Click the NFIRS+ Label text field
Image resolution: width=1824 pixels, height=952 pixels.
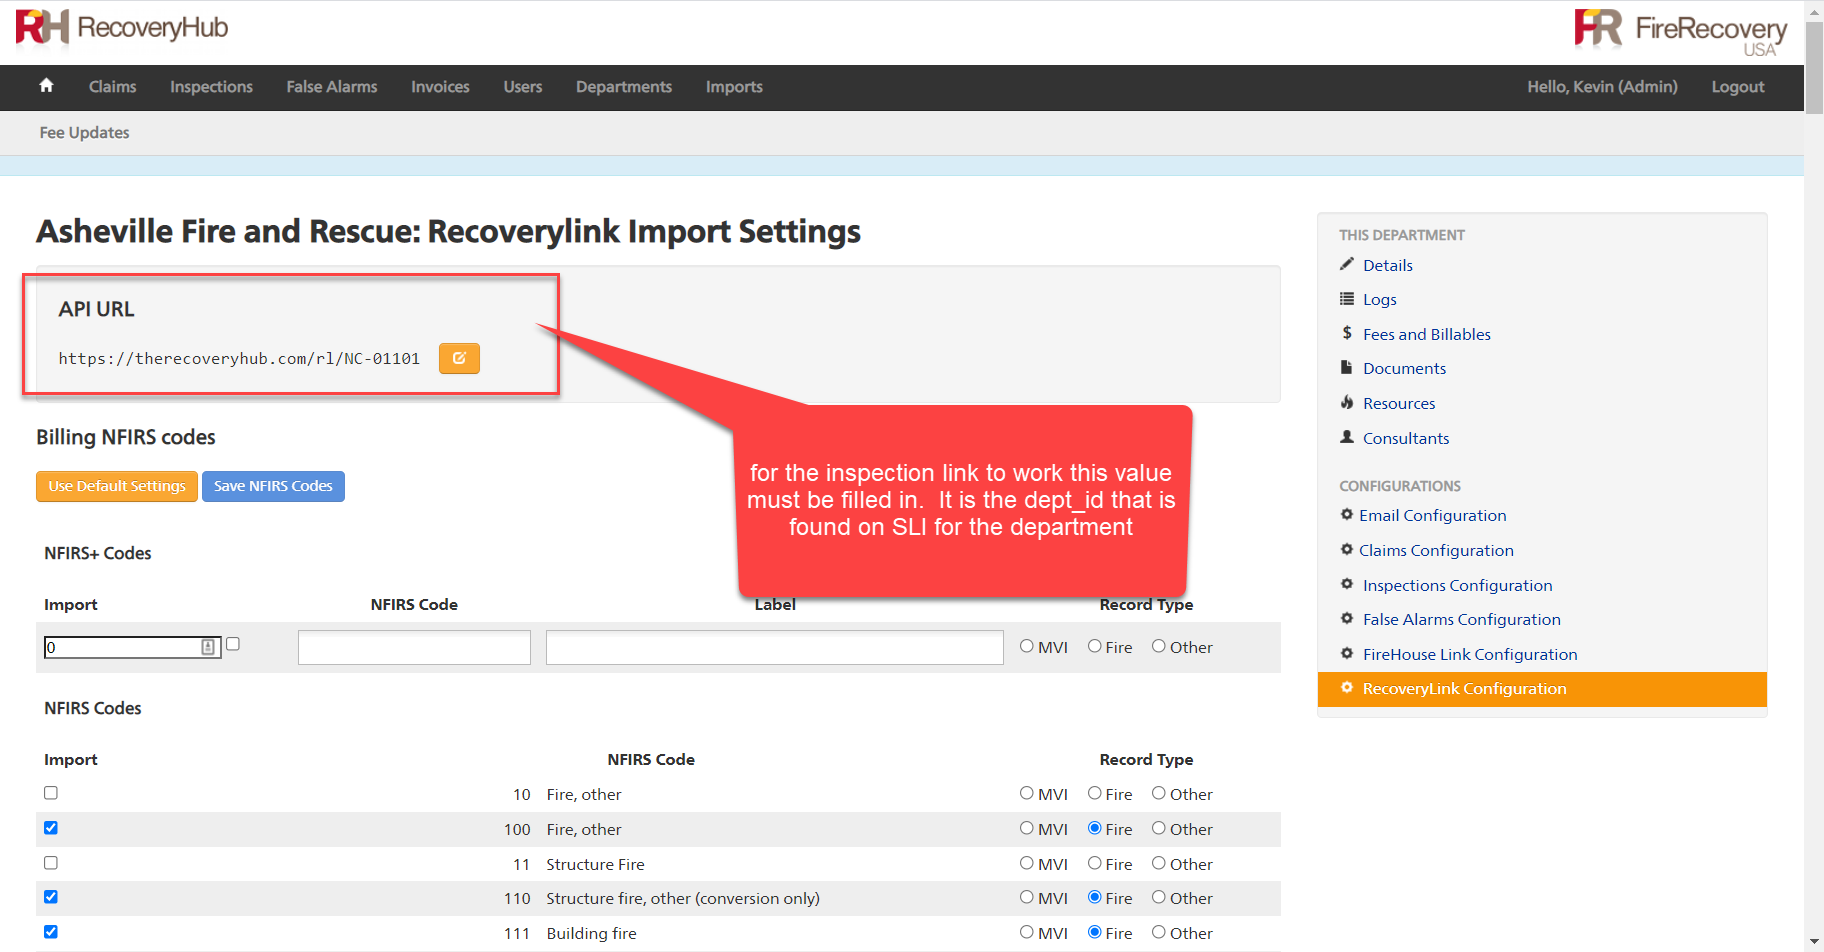[774, 647]
